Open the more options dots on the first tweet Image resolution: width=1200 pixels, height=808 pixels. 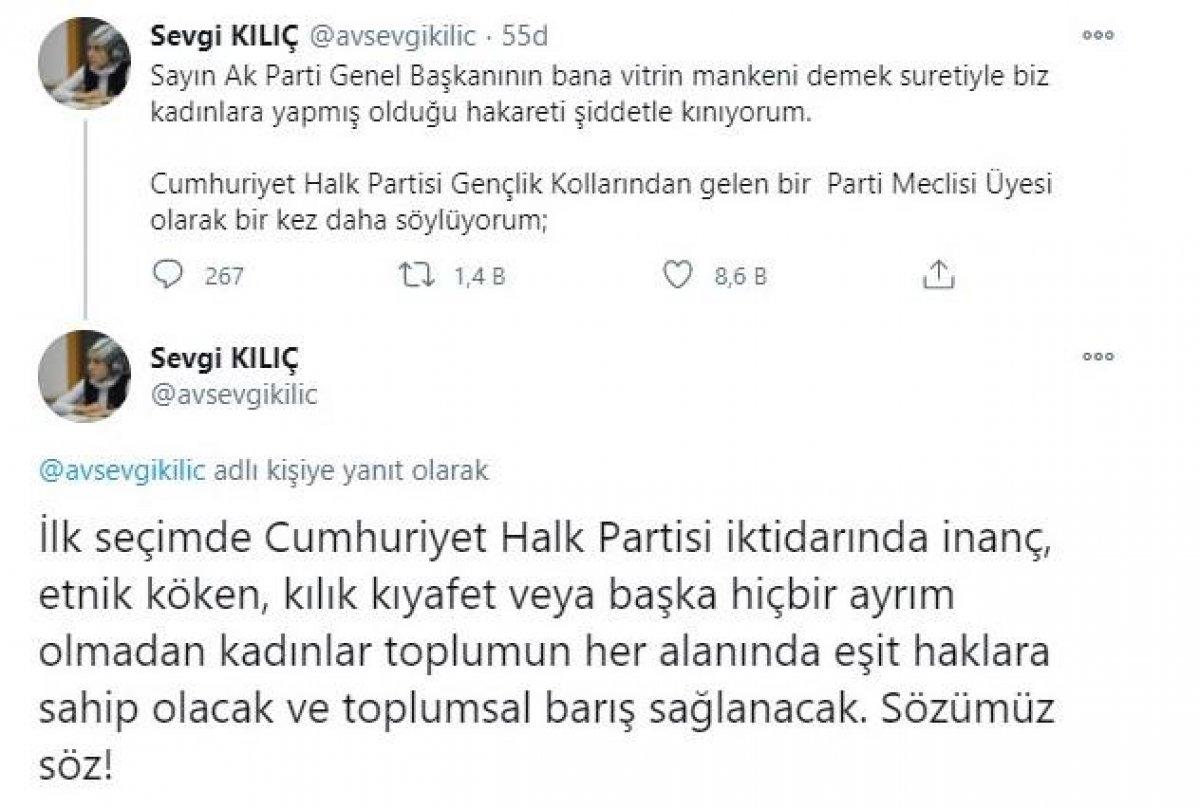(1098, 33)
